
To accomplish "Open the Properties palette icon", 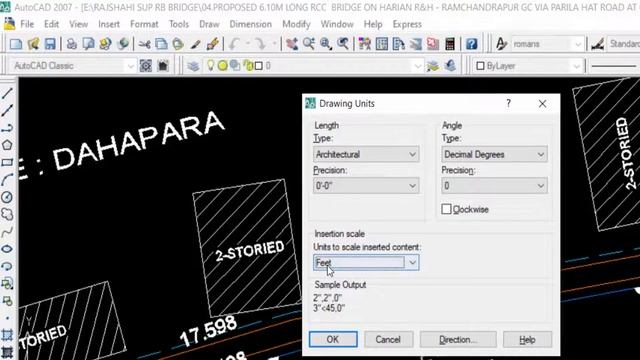I will coord(364,44).
